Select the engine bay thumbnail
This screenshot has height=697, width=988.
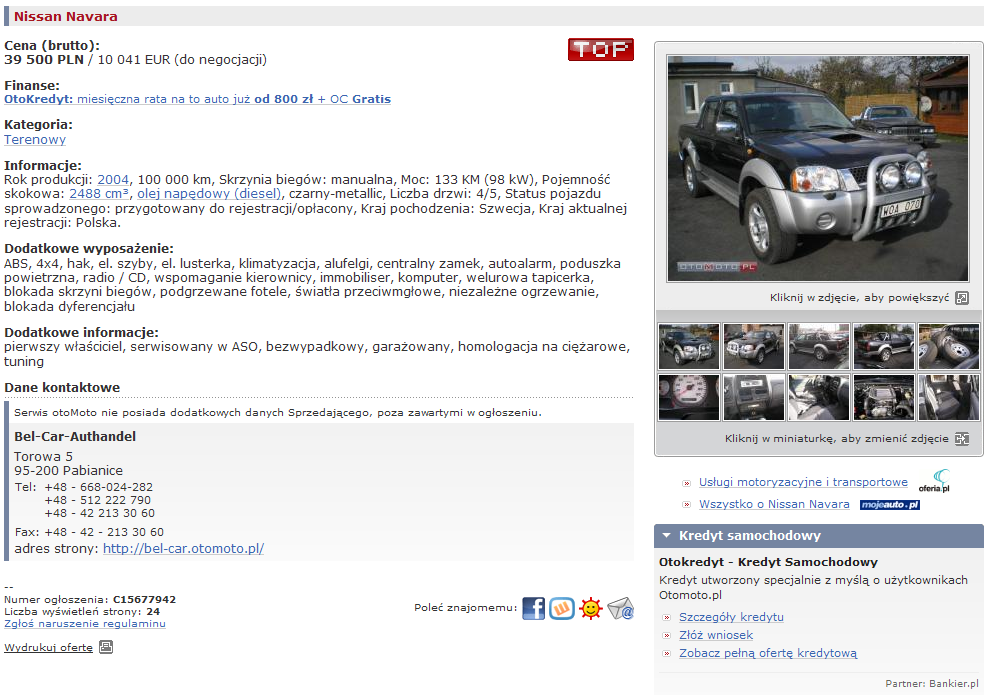(x=883, y=397)
